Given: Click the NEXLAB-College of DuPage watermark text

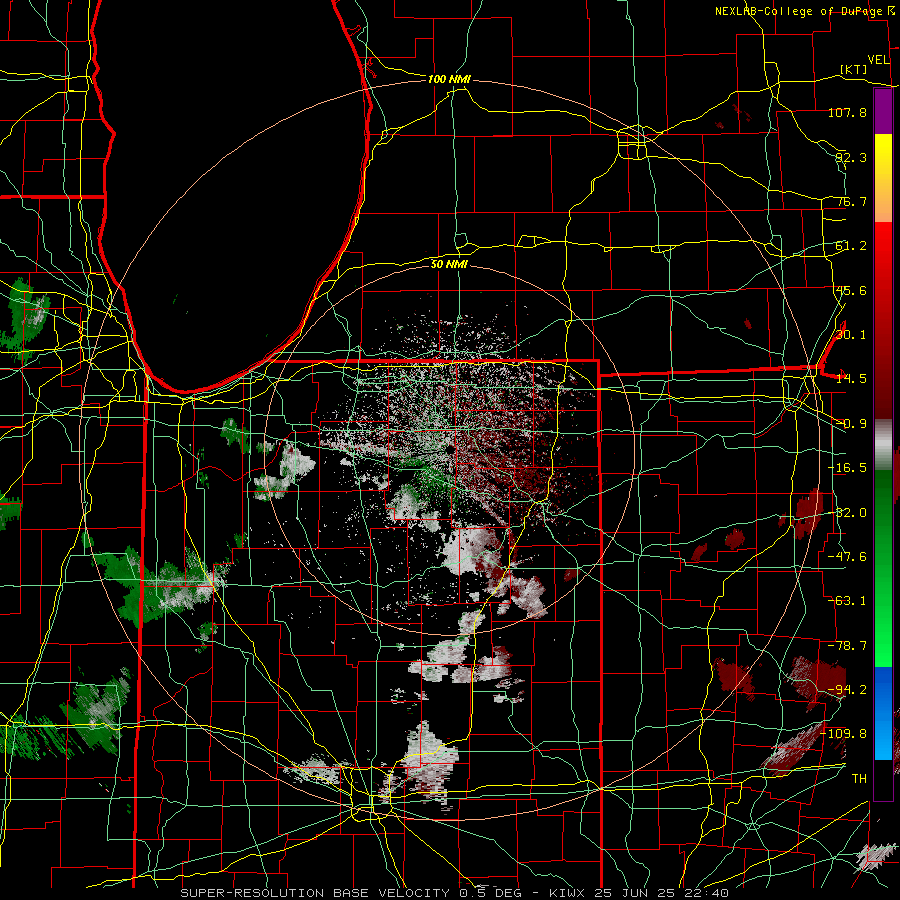Looking at the screenshot, I should [x=801, y=11].
